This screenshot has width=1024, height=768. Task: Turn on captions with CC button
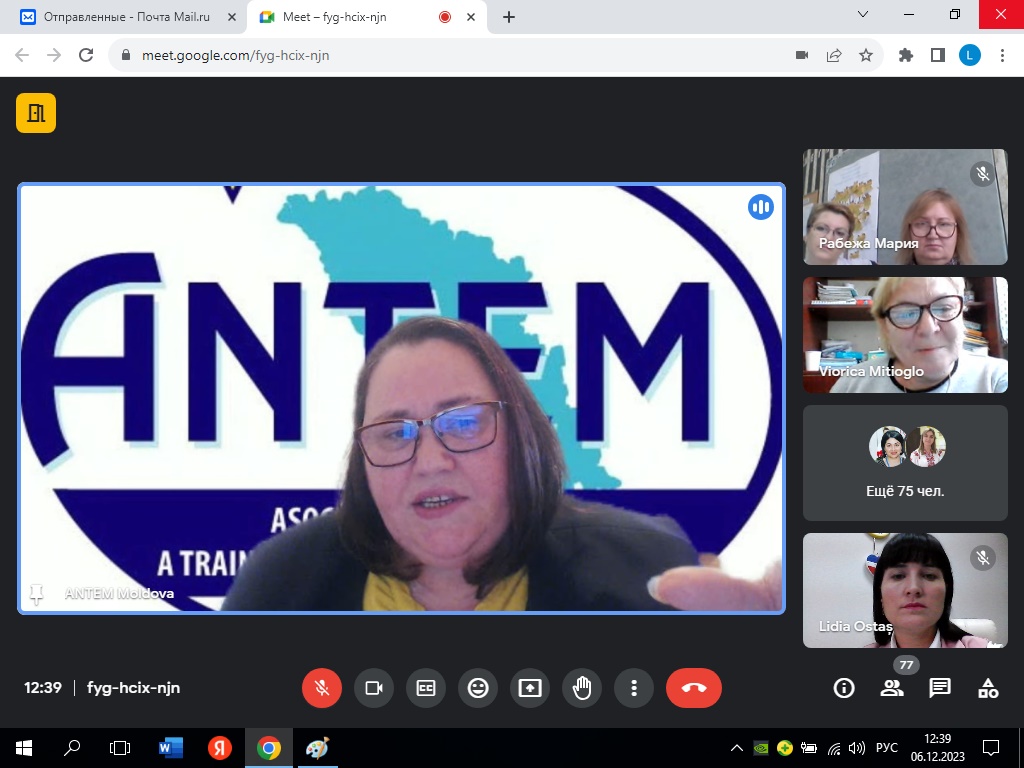pos(426,688)
